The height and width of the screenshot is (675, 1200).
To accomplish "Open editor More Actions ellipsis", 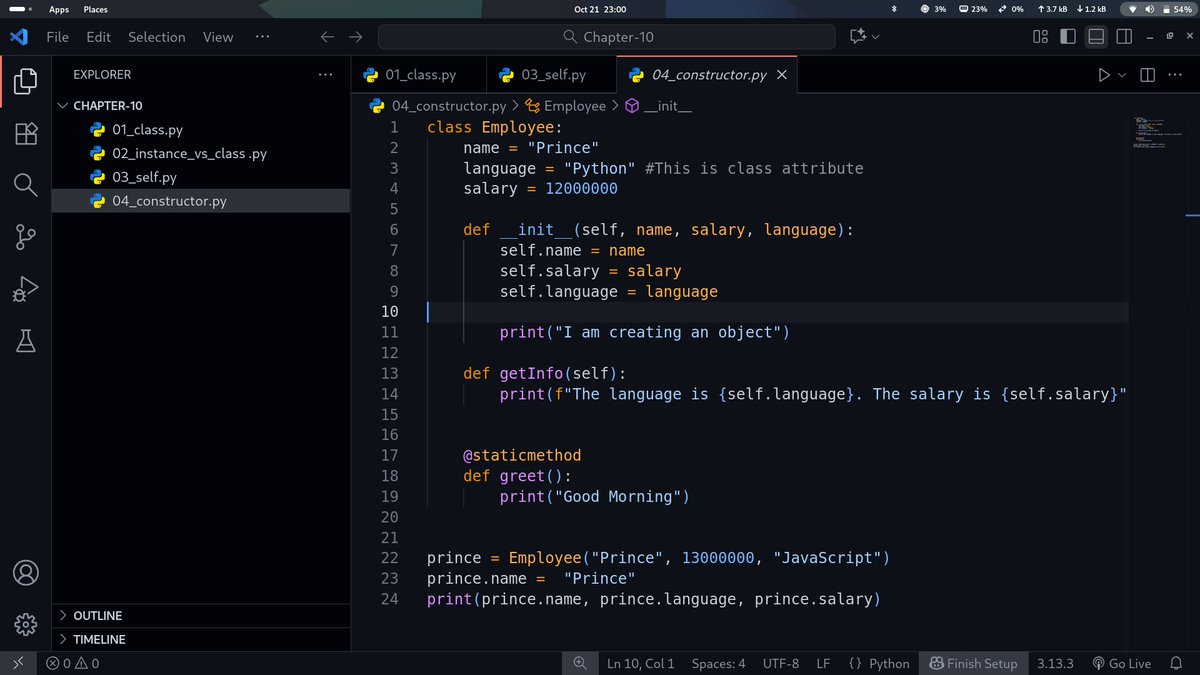I will (x=1176, y=75).
